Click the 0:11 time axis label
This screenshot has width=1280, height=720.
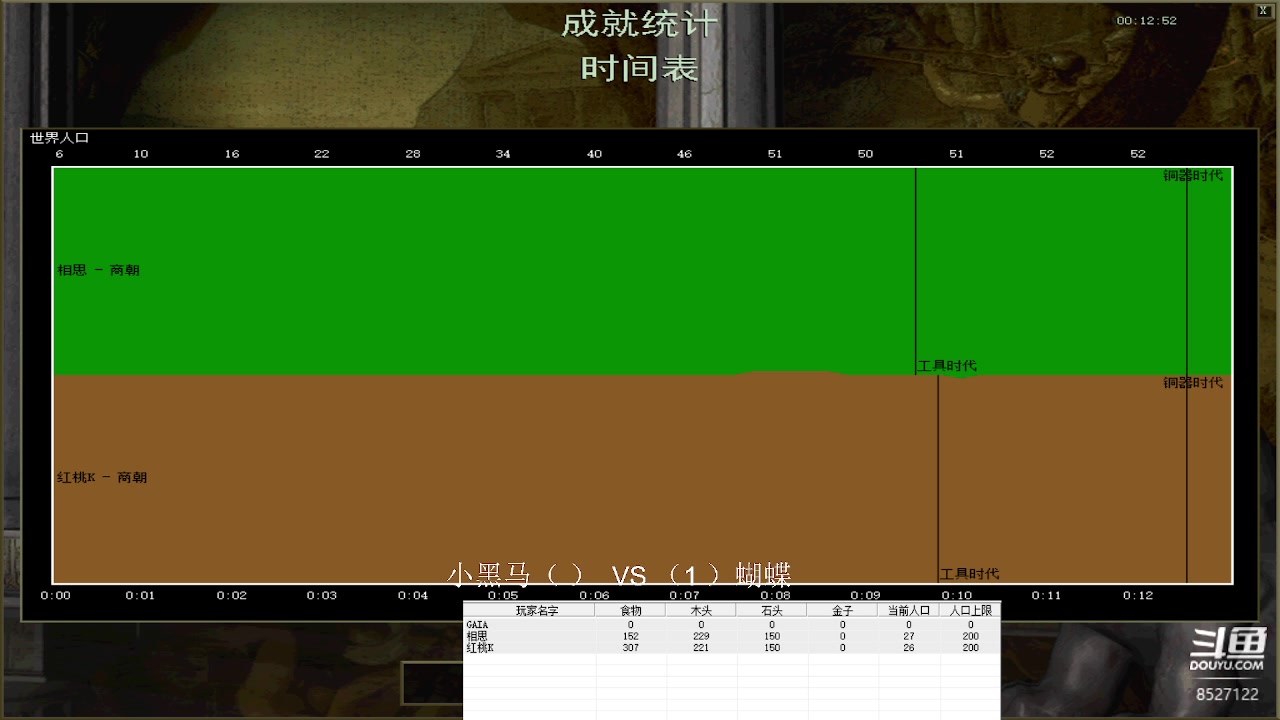(x=1046, y=595)
